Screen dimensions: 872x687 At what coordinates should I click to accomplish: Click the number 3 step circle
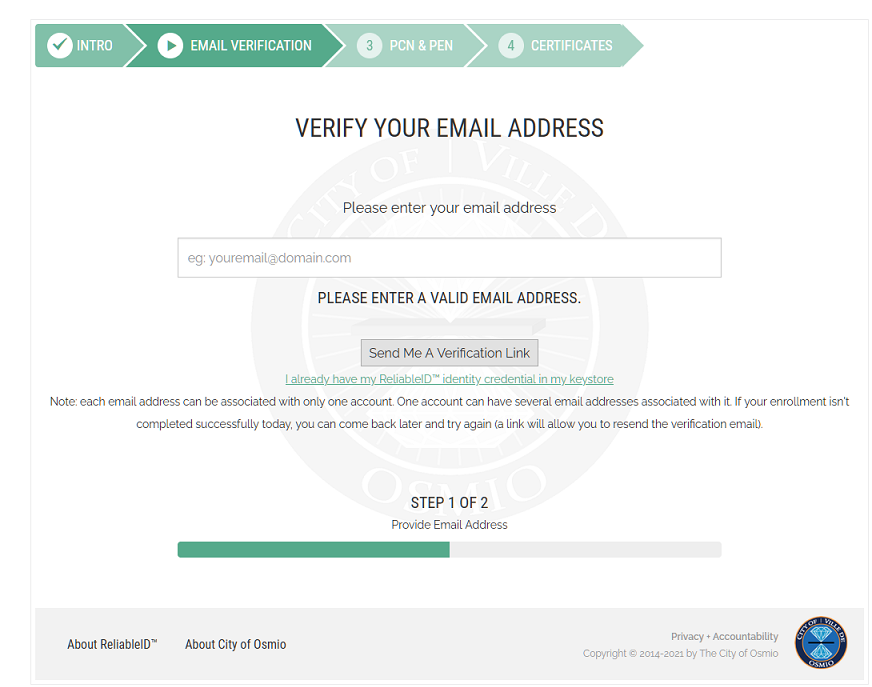(x=369, y=45)
